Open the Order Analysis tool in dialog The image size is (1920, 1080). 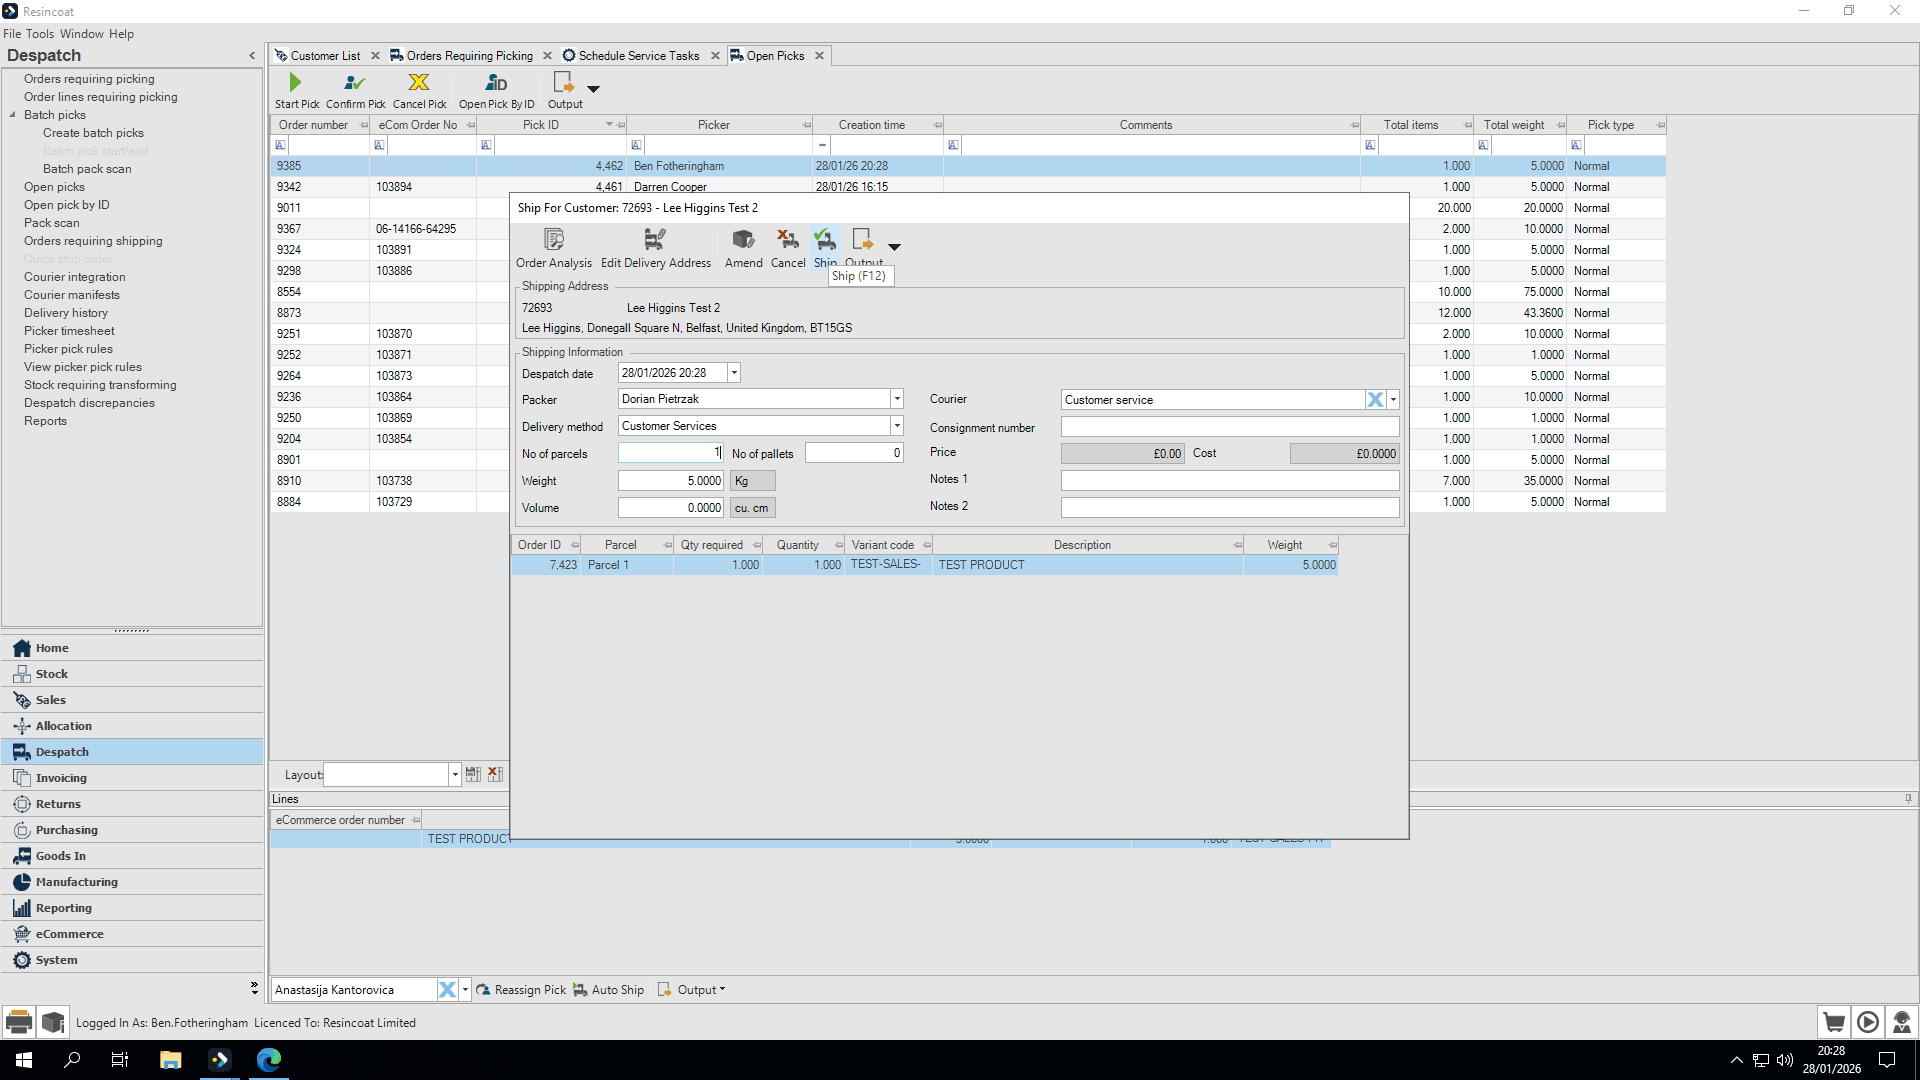click(554, 240)
